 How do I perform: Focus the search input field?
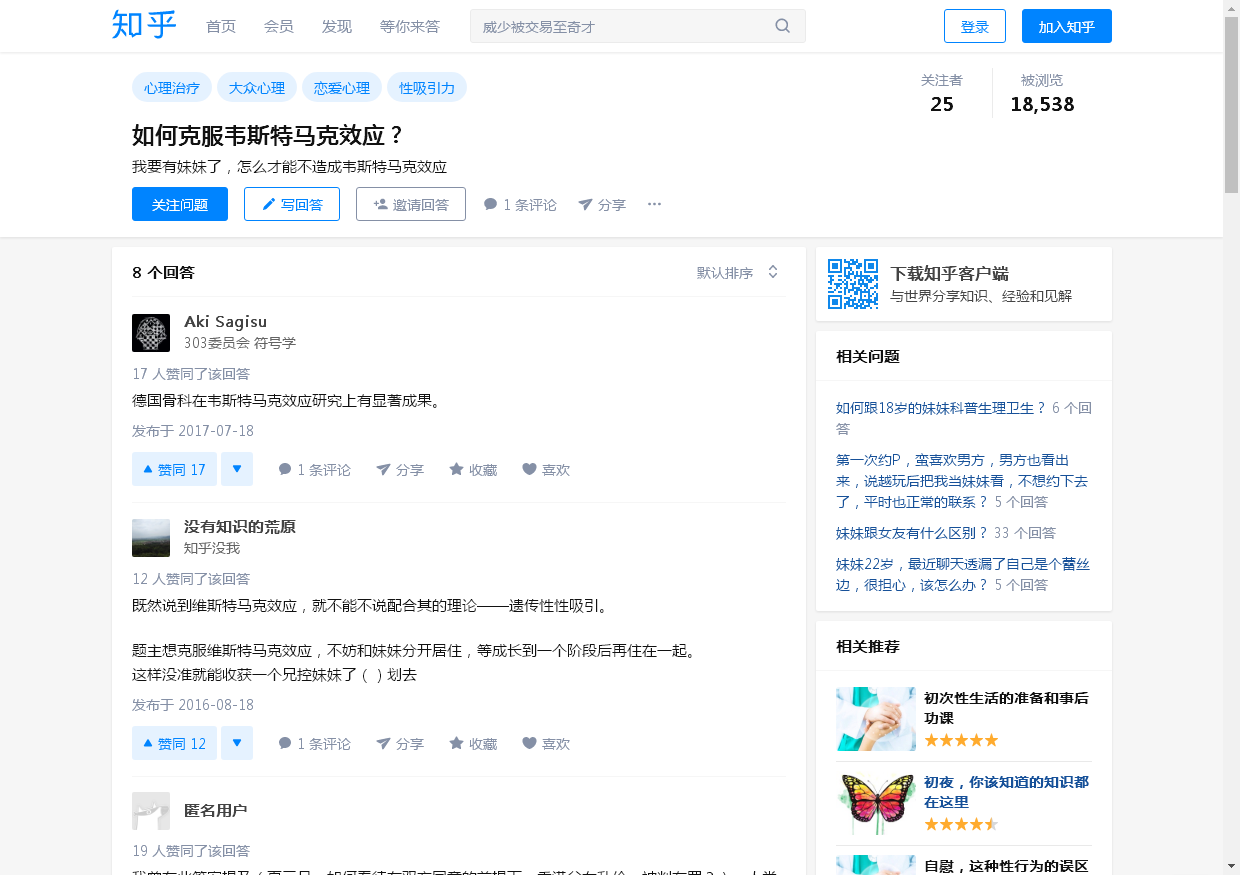coord(625,26)
